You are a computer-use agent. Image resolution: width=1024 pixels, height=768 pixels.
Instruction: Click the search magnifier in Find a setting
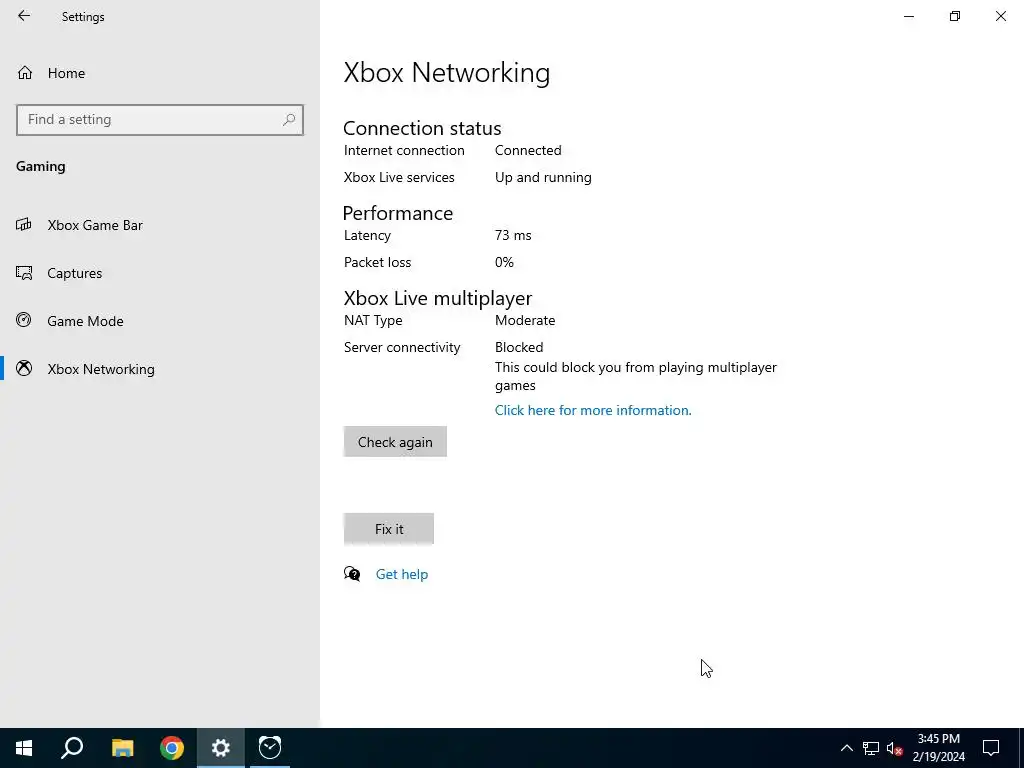coord(289,120)
